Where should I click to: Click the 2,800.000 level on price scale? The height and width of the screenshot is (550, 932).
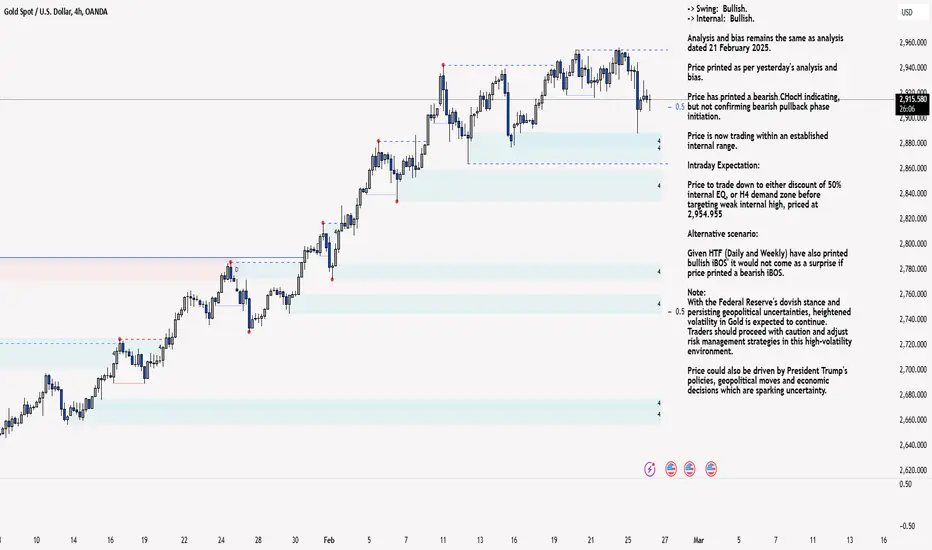click(912, 244)
